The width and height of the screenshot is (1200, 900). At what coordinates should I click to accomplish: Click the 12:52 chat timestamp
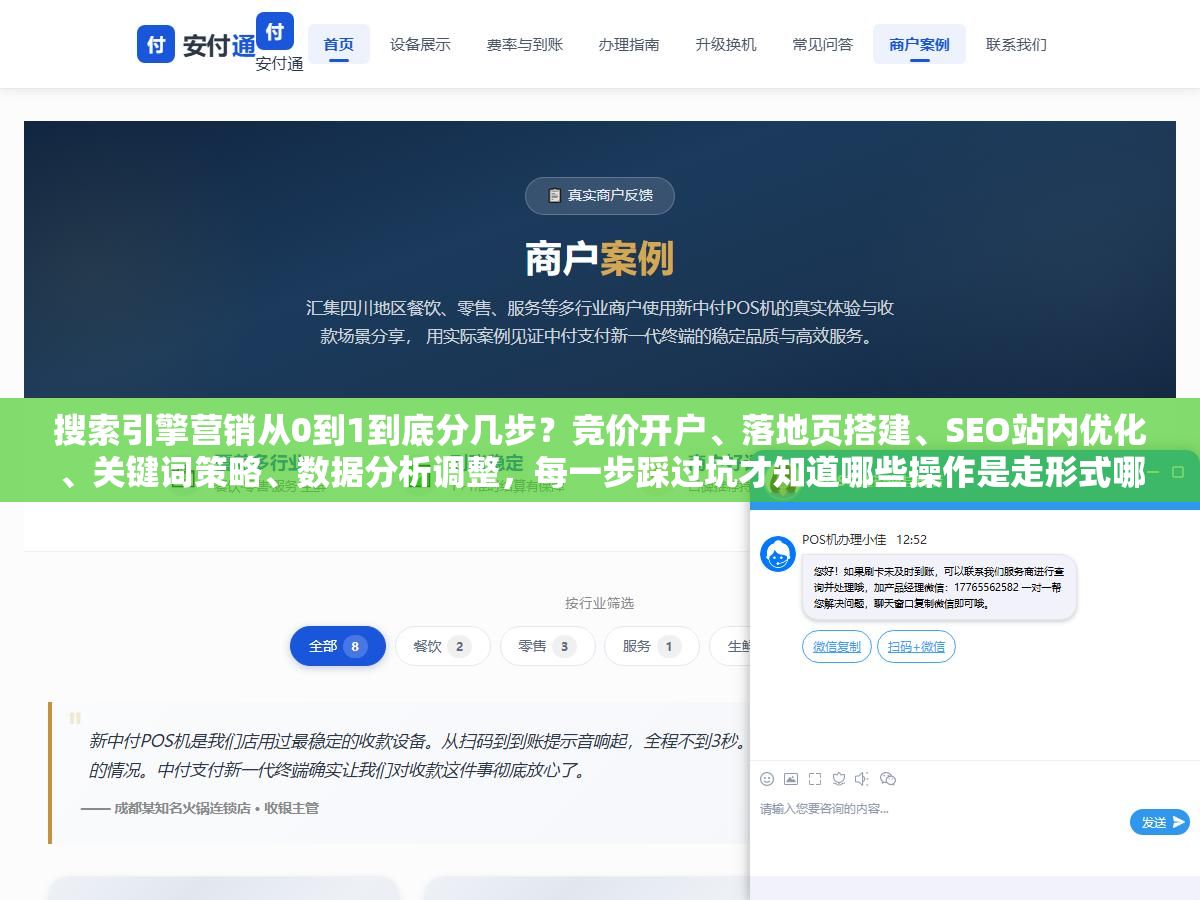click(x=911, y=539)
